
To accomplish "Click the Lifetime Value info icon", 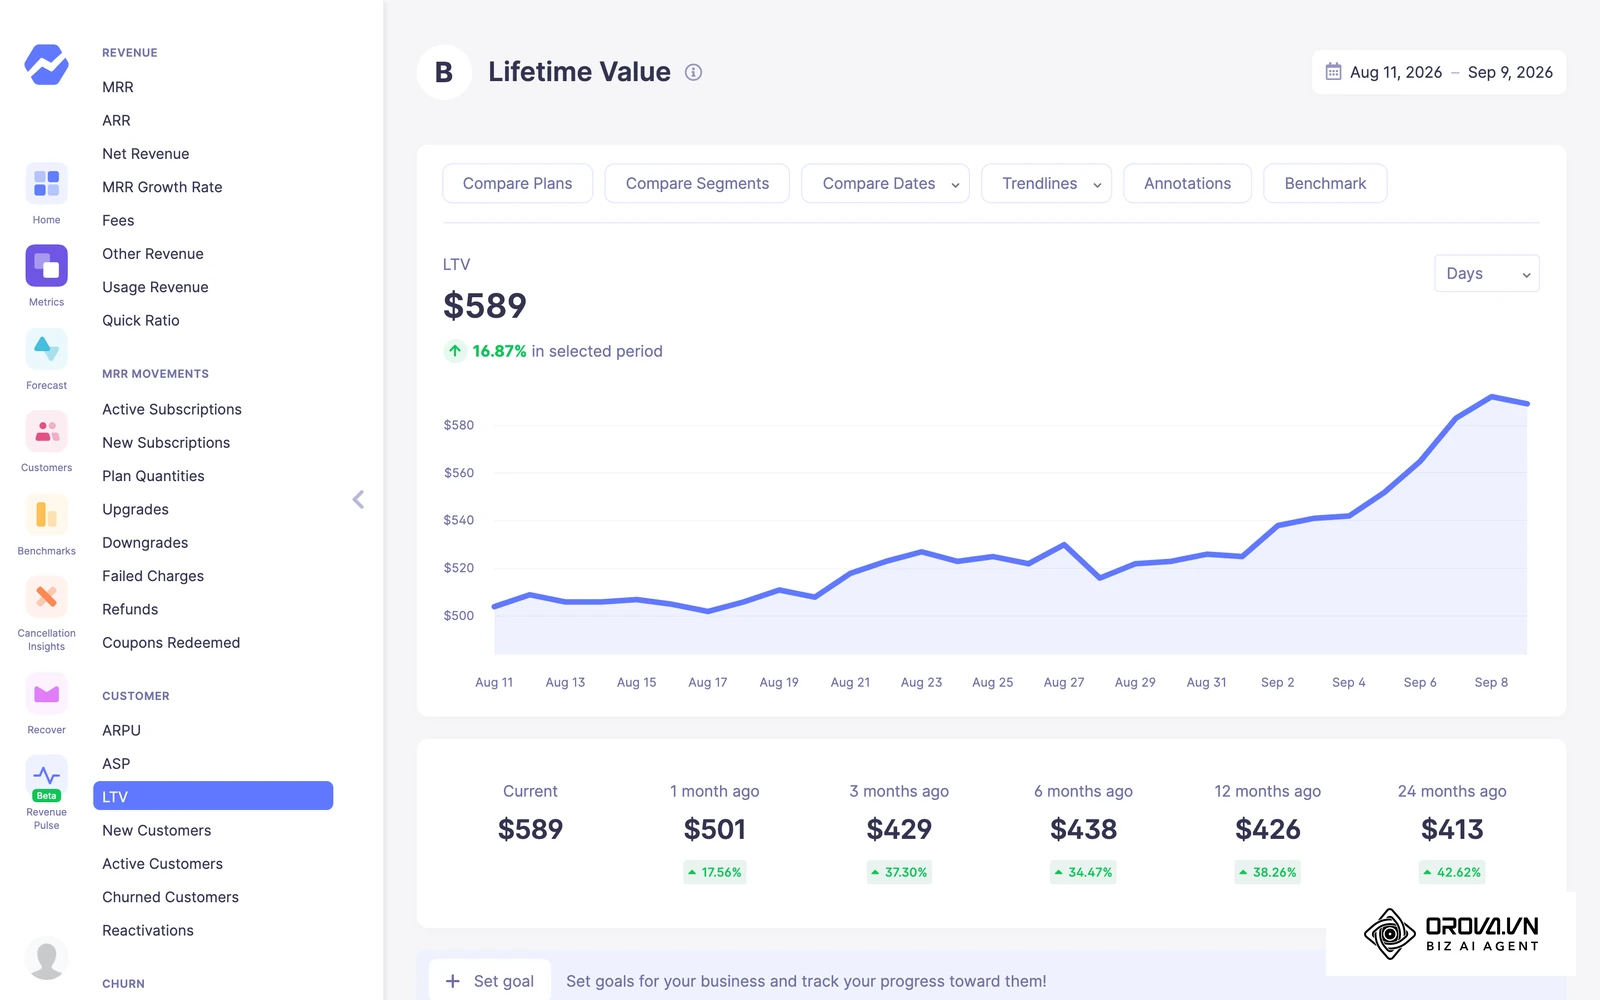I will 693,72.
